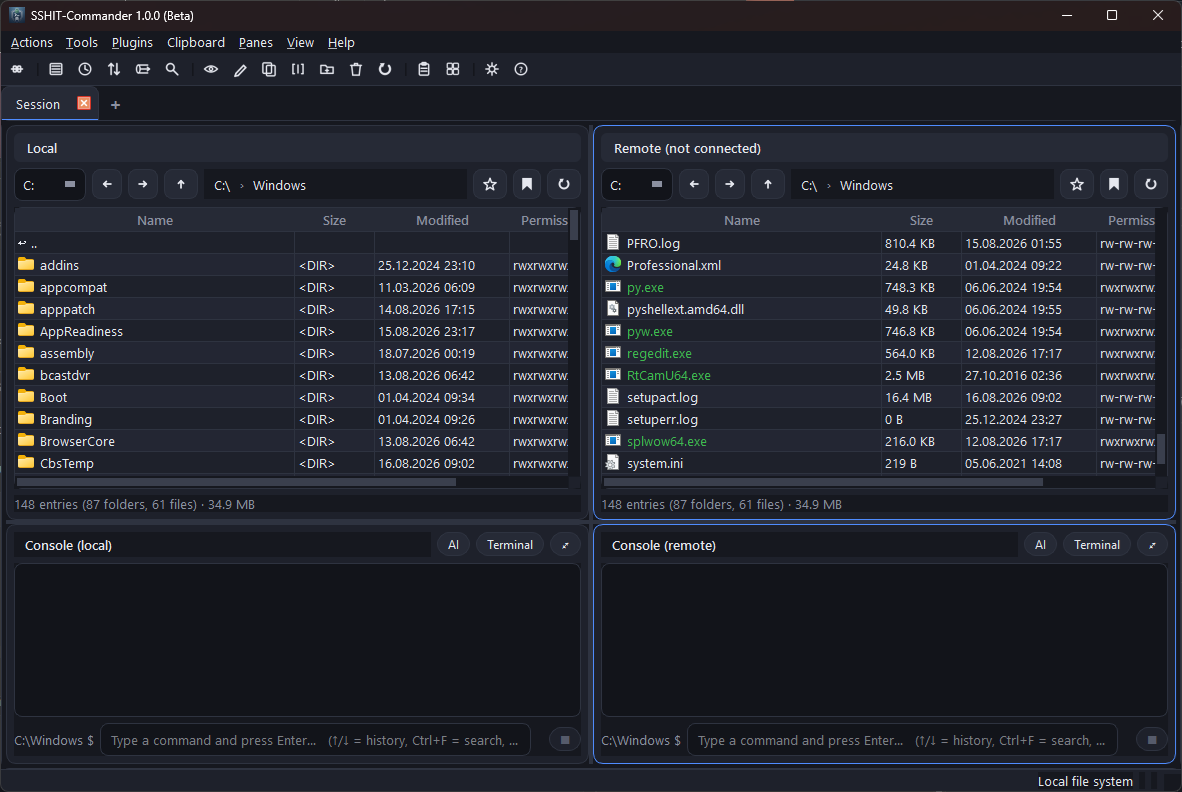Sort Remote pane by Name column

click(742, 220)
